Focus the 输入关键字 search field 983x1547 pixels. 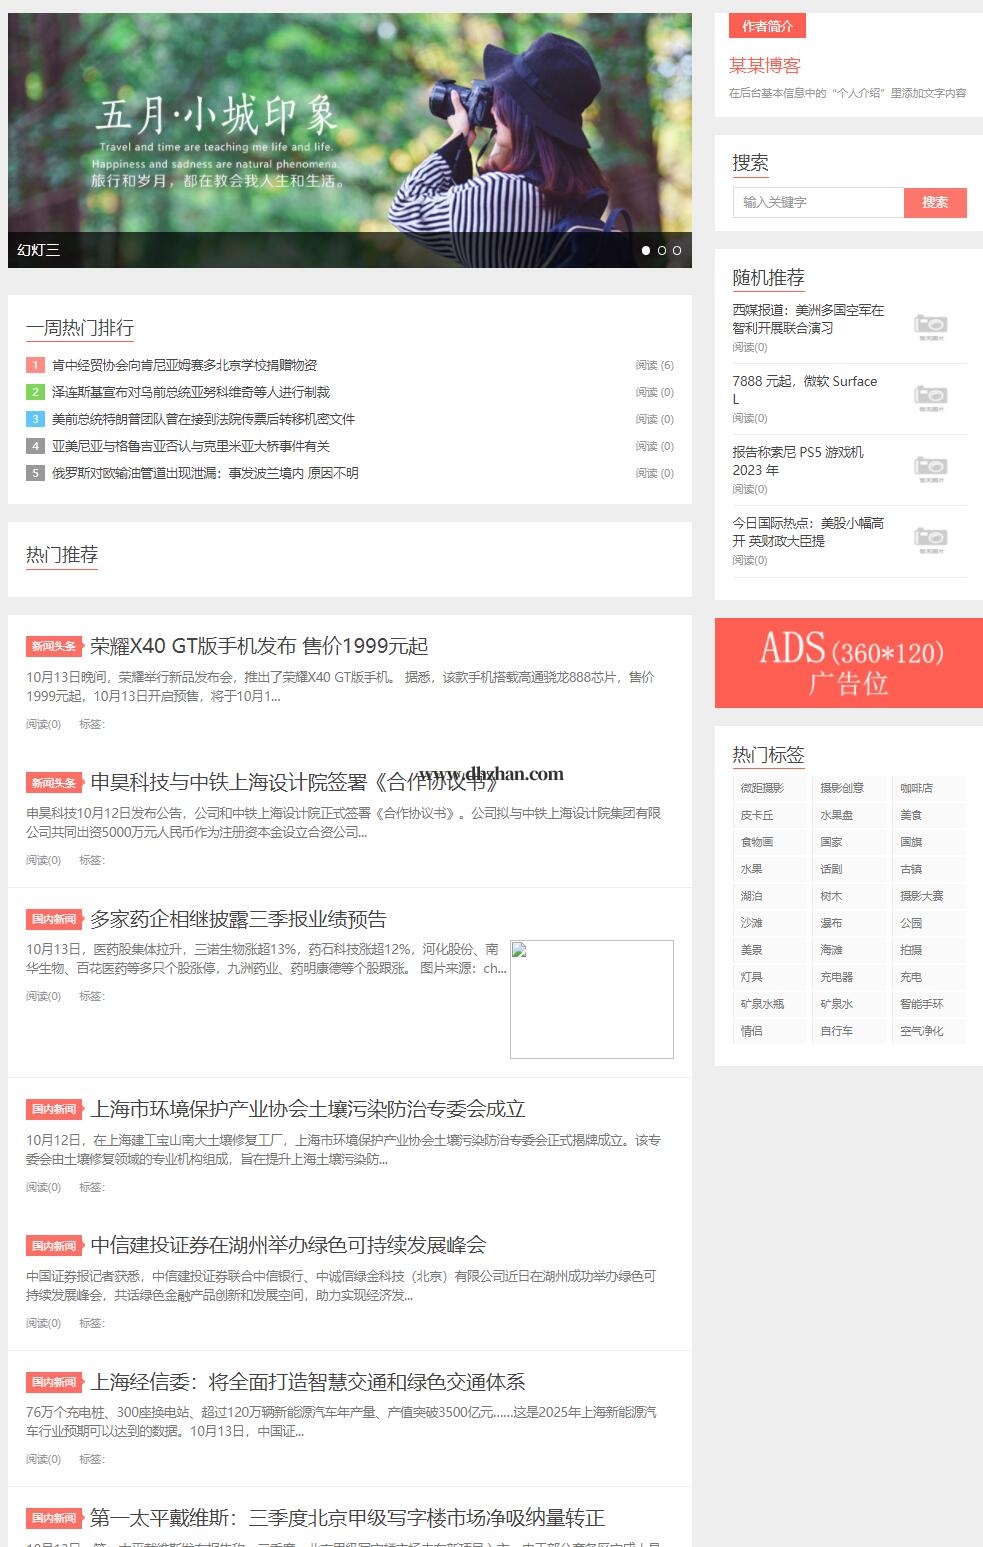point(817,202)
